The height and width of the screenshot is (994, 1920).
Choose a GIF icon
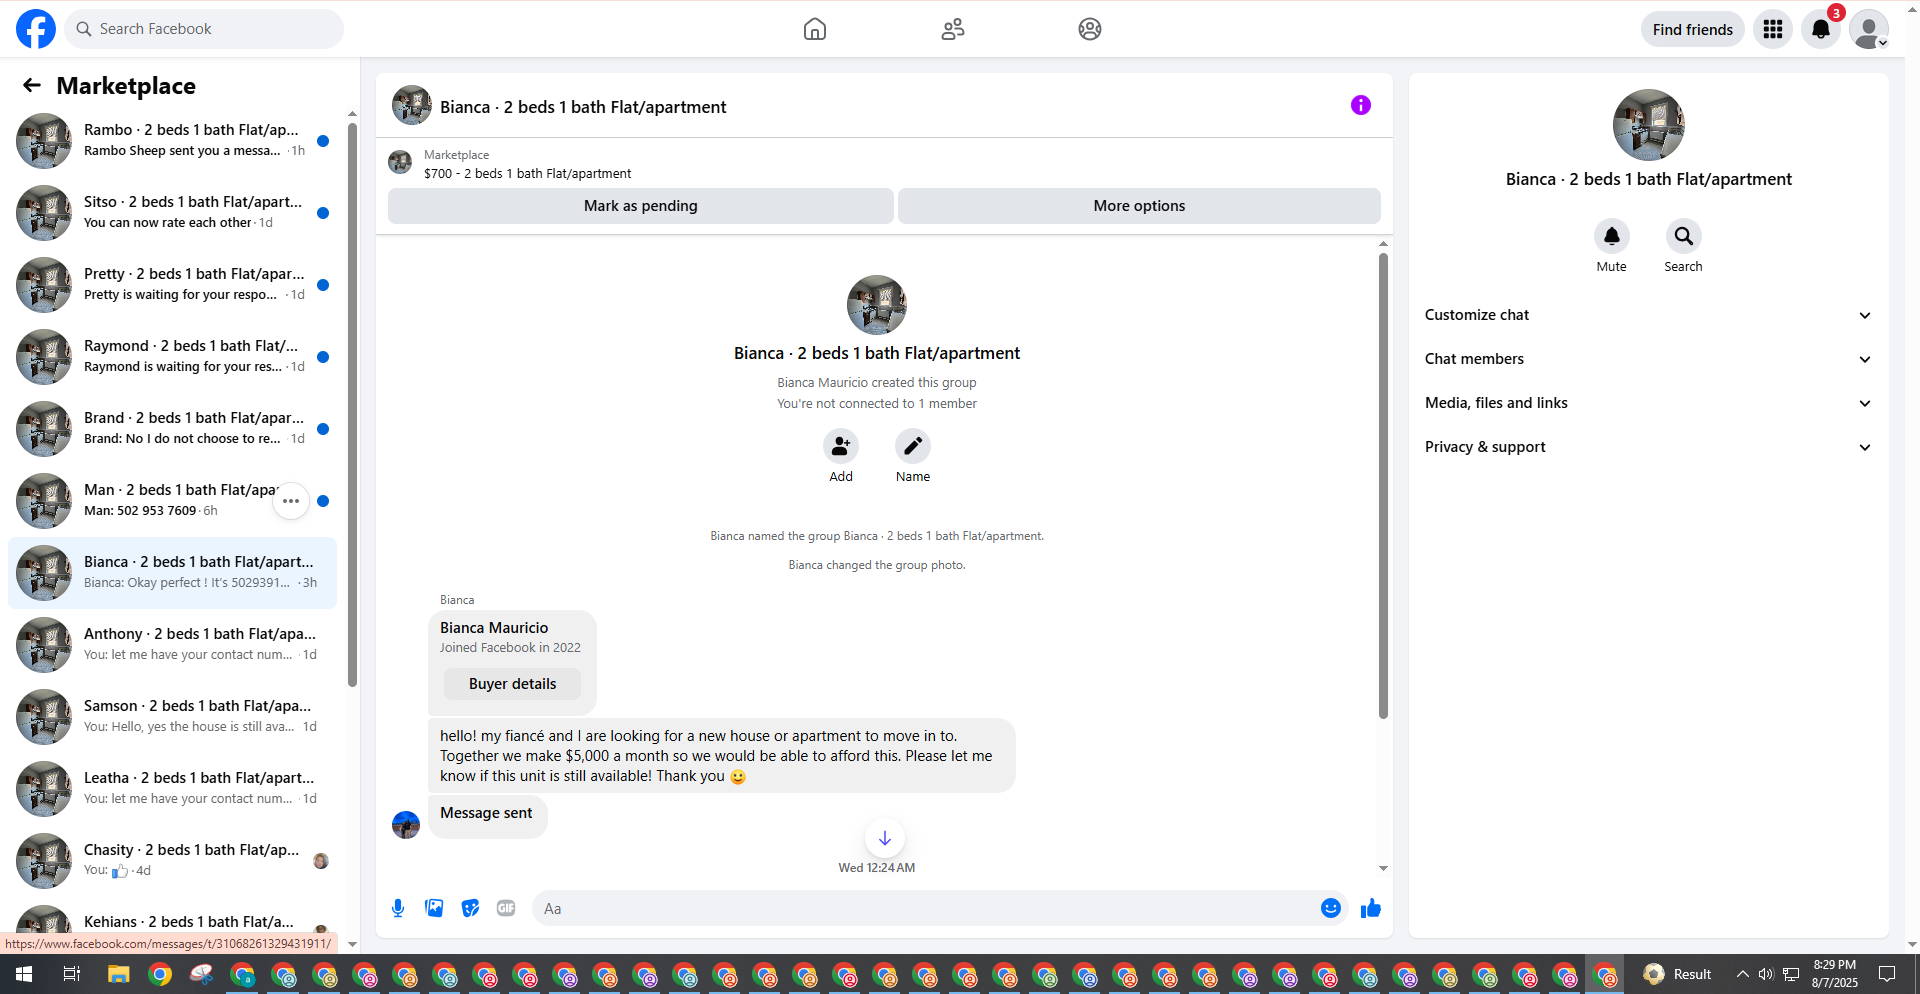pos(506,908)
